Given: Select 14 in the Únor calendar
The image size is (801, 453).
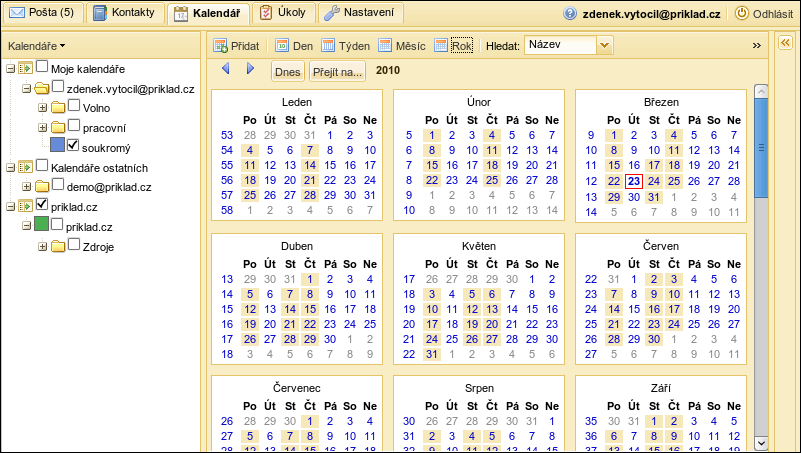Looking at the screenshot, I should pos(552,150).
